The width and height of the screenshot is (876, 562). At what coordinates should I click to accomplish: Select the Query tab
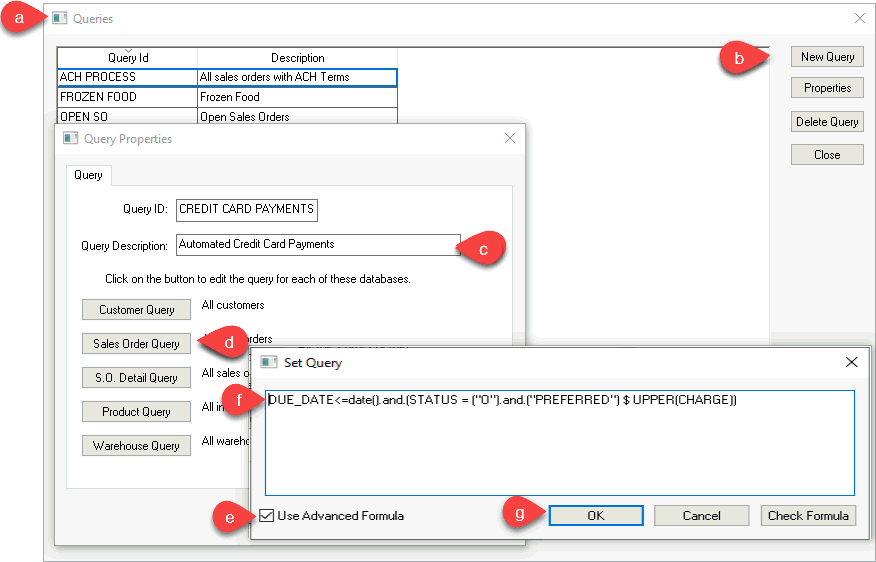[x=88, y=175]
